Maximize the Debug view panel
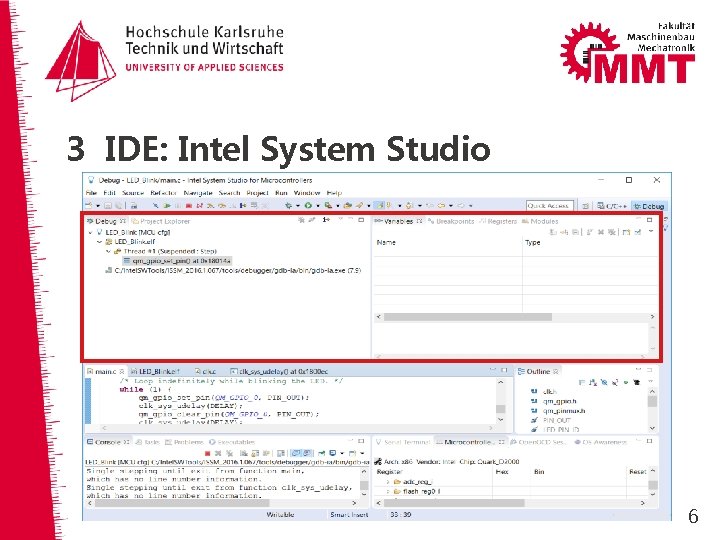 (361, 220)
